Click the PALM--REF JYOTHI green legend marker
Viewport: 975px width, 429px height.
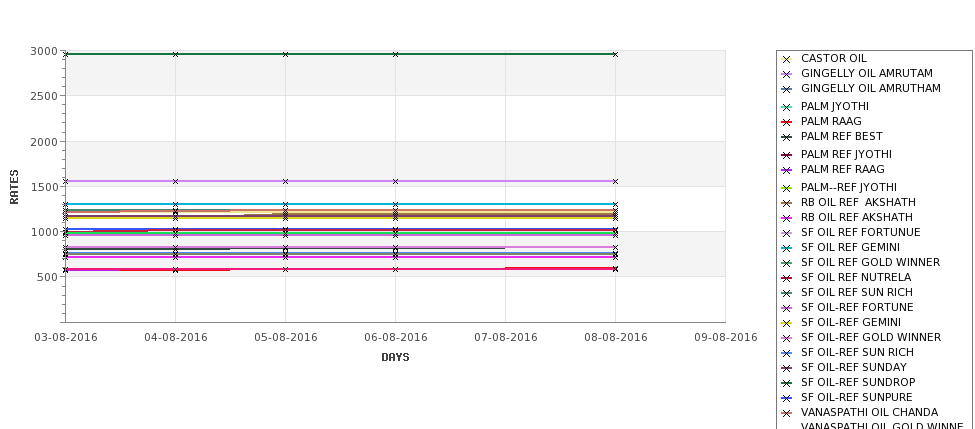point(787,188)
